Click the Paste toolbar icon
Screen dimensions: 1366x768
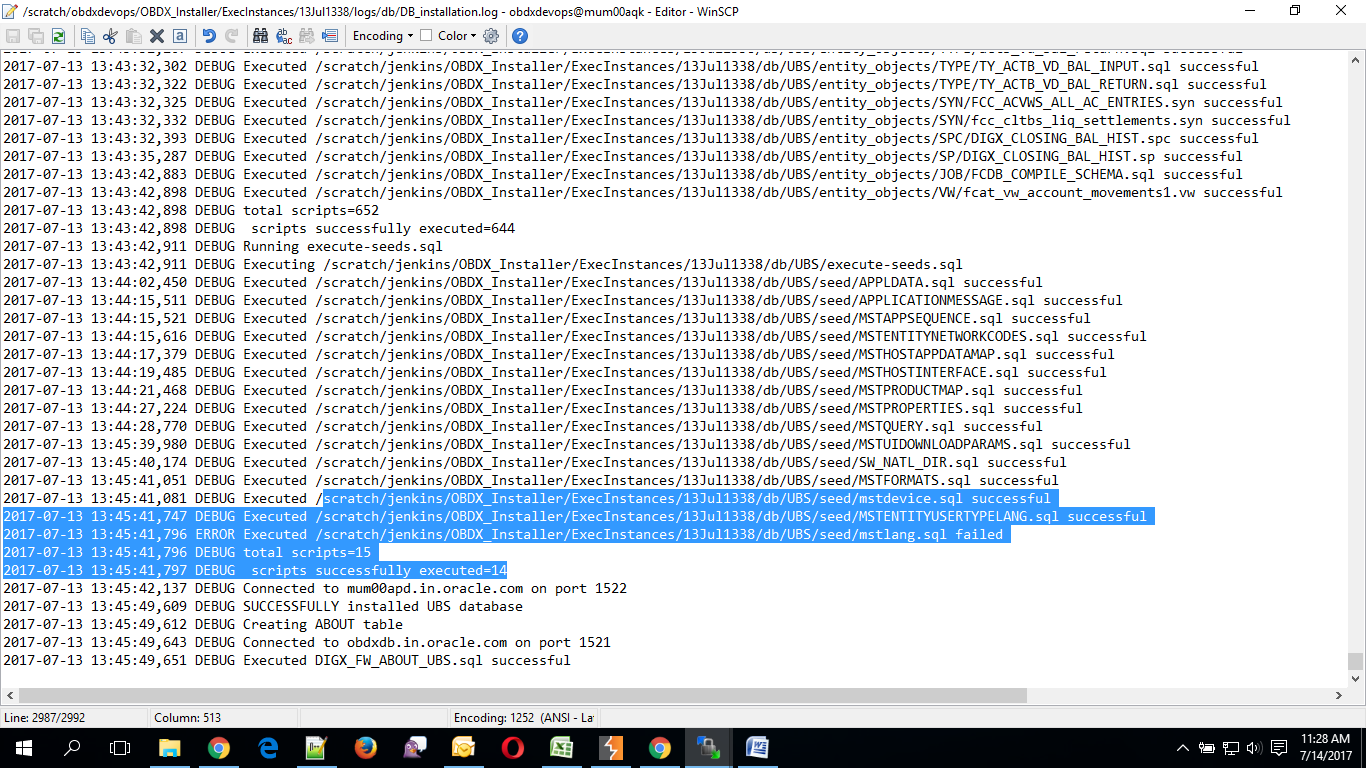[132, 36]
